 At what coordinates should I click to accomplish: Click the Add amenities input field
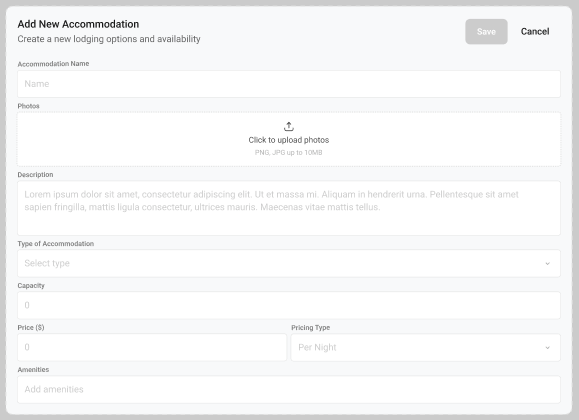[289, 390]
